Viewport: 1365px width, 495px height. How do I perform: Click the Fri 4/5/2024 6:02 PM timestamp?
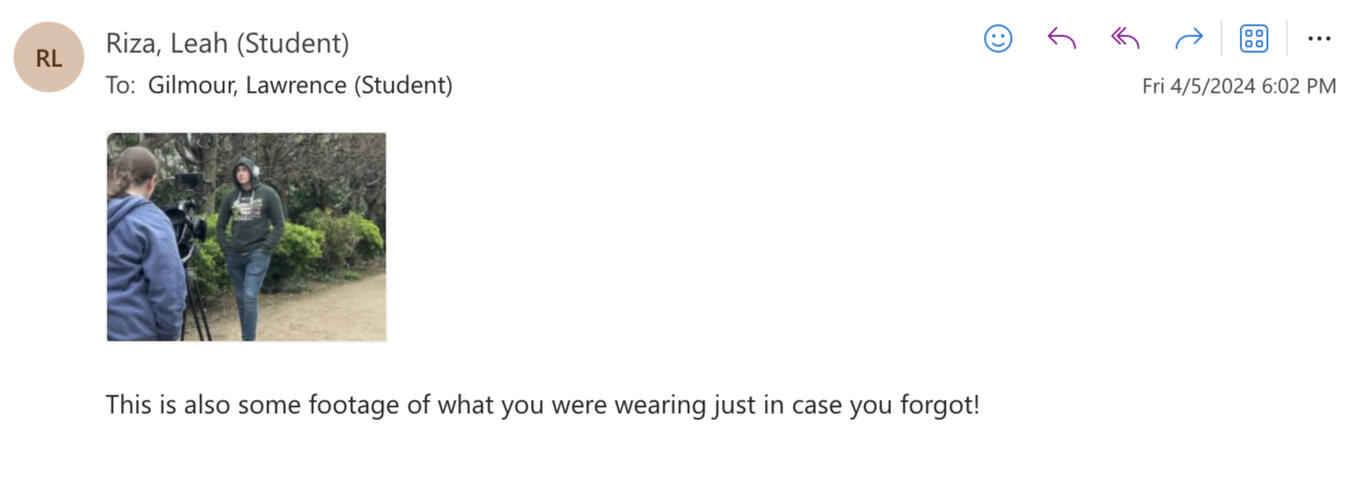[1238, 87]
